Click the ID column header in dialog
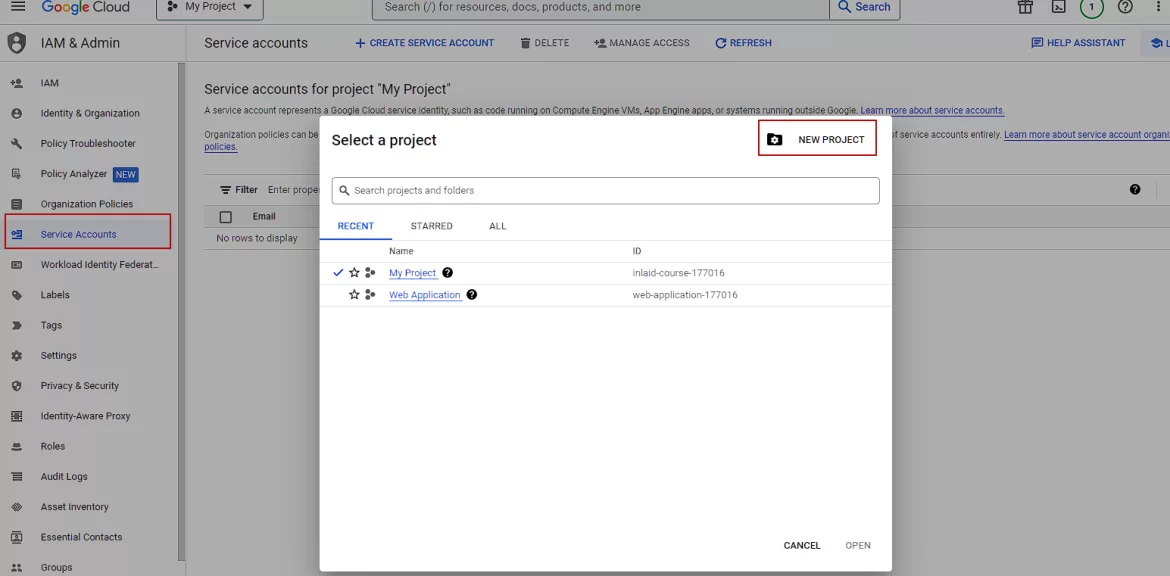Image resolution: width=1170 pixels, height=576 pixels. point(637,251)
